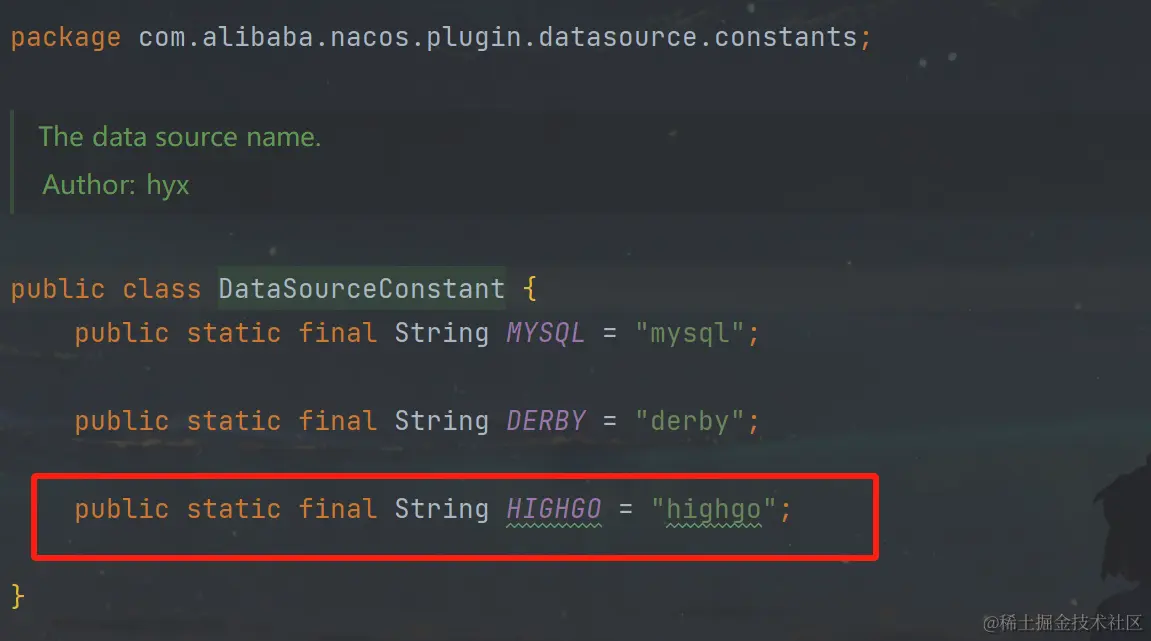The width and height of the screenshot is (1151, 641).
Task: Click the final keyword on the MYSQL line
Action: click(338, 333)
